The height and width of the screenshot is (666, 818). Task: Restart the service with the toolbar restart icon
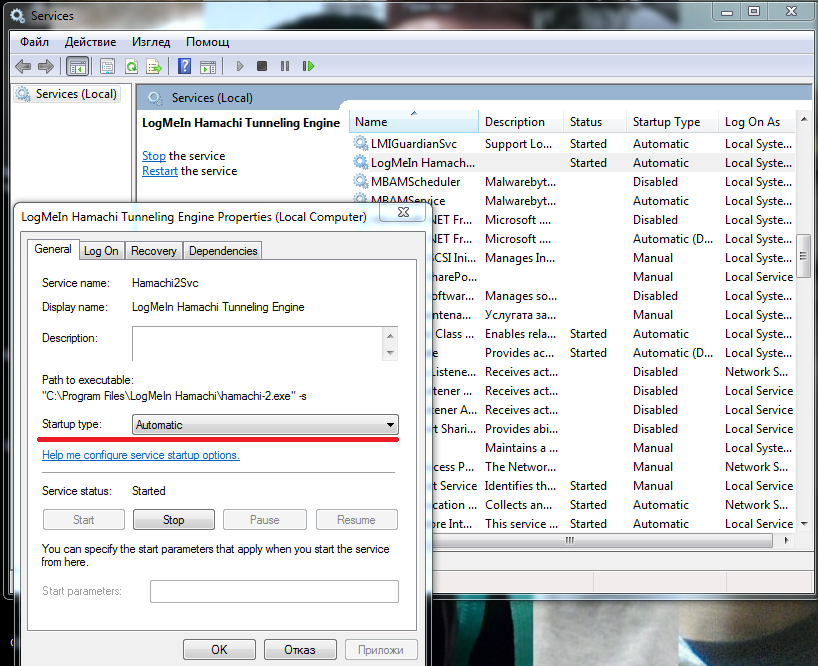[308, 66]
